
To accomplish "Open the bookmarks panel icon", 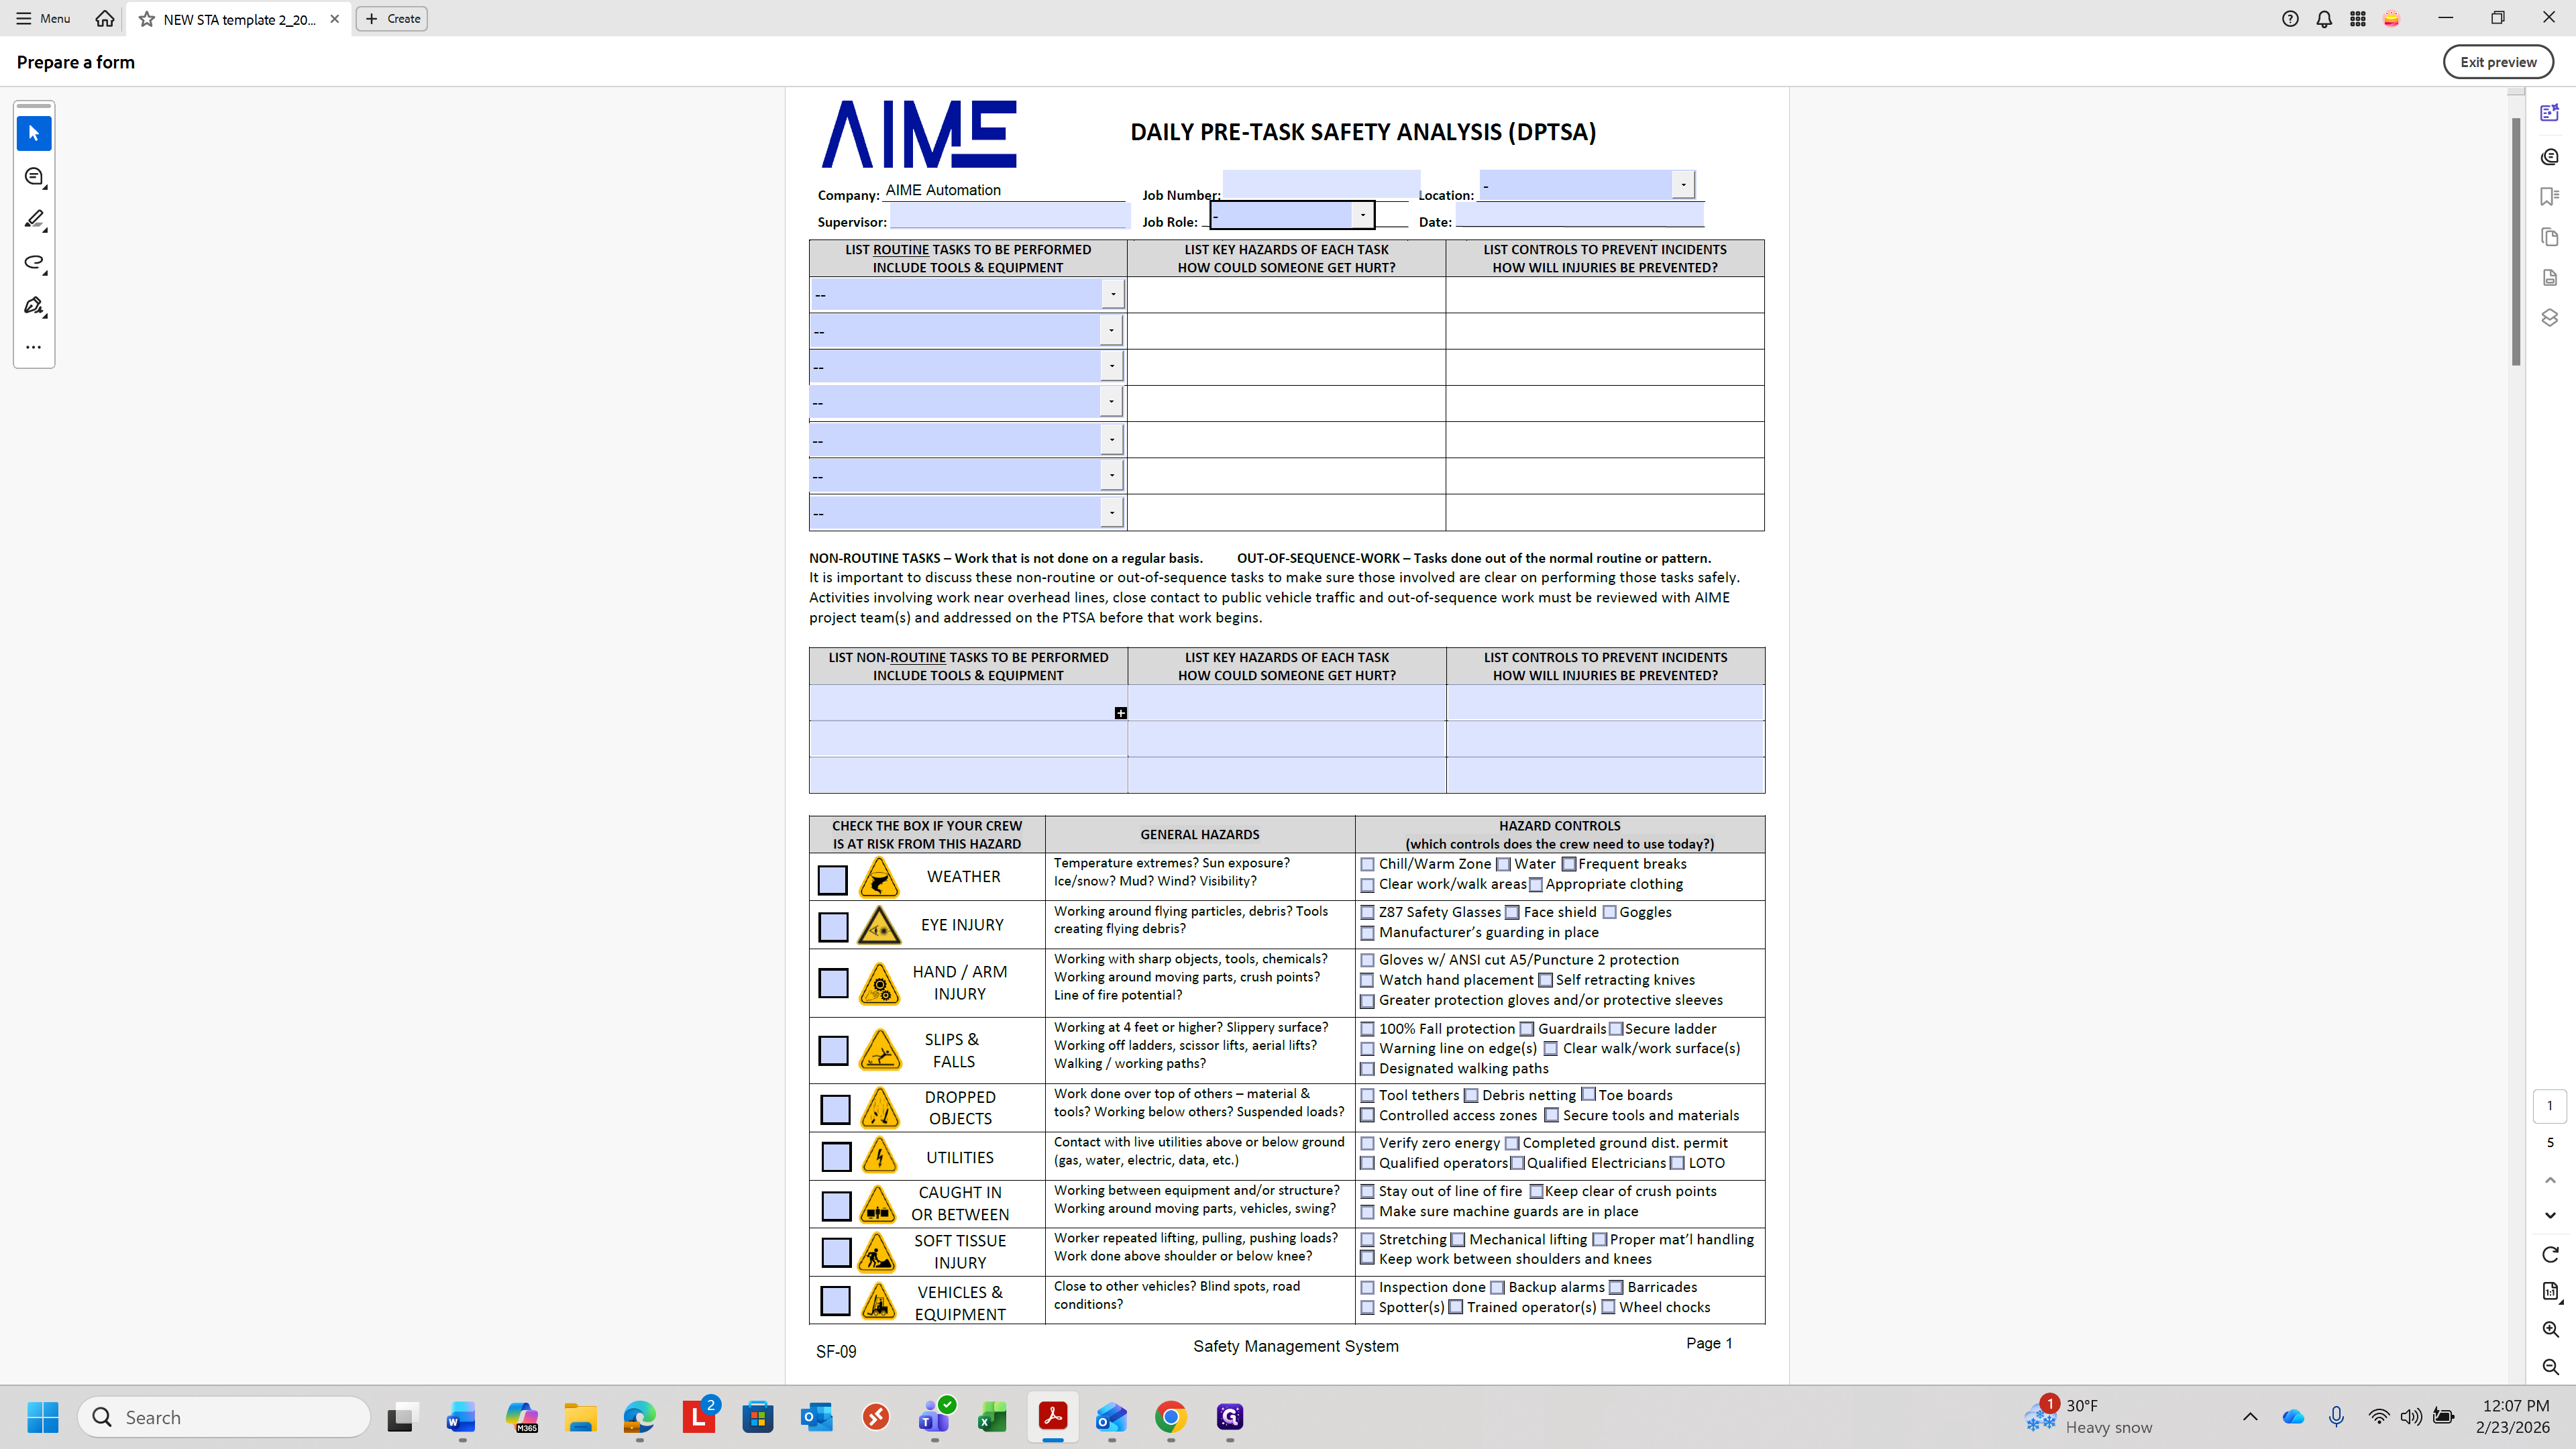I will (2549, 196).
